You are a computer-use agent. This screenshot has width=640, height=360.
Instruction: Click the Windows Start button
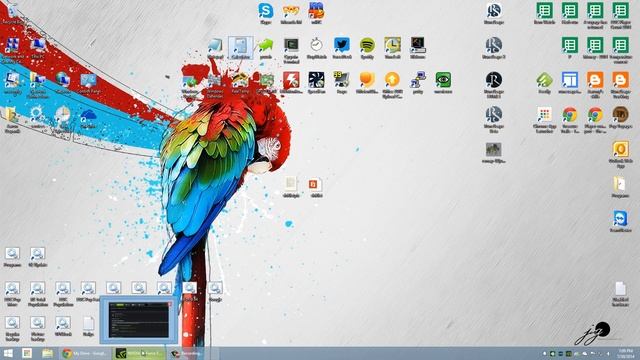coord(8,353)
